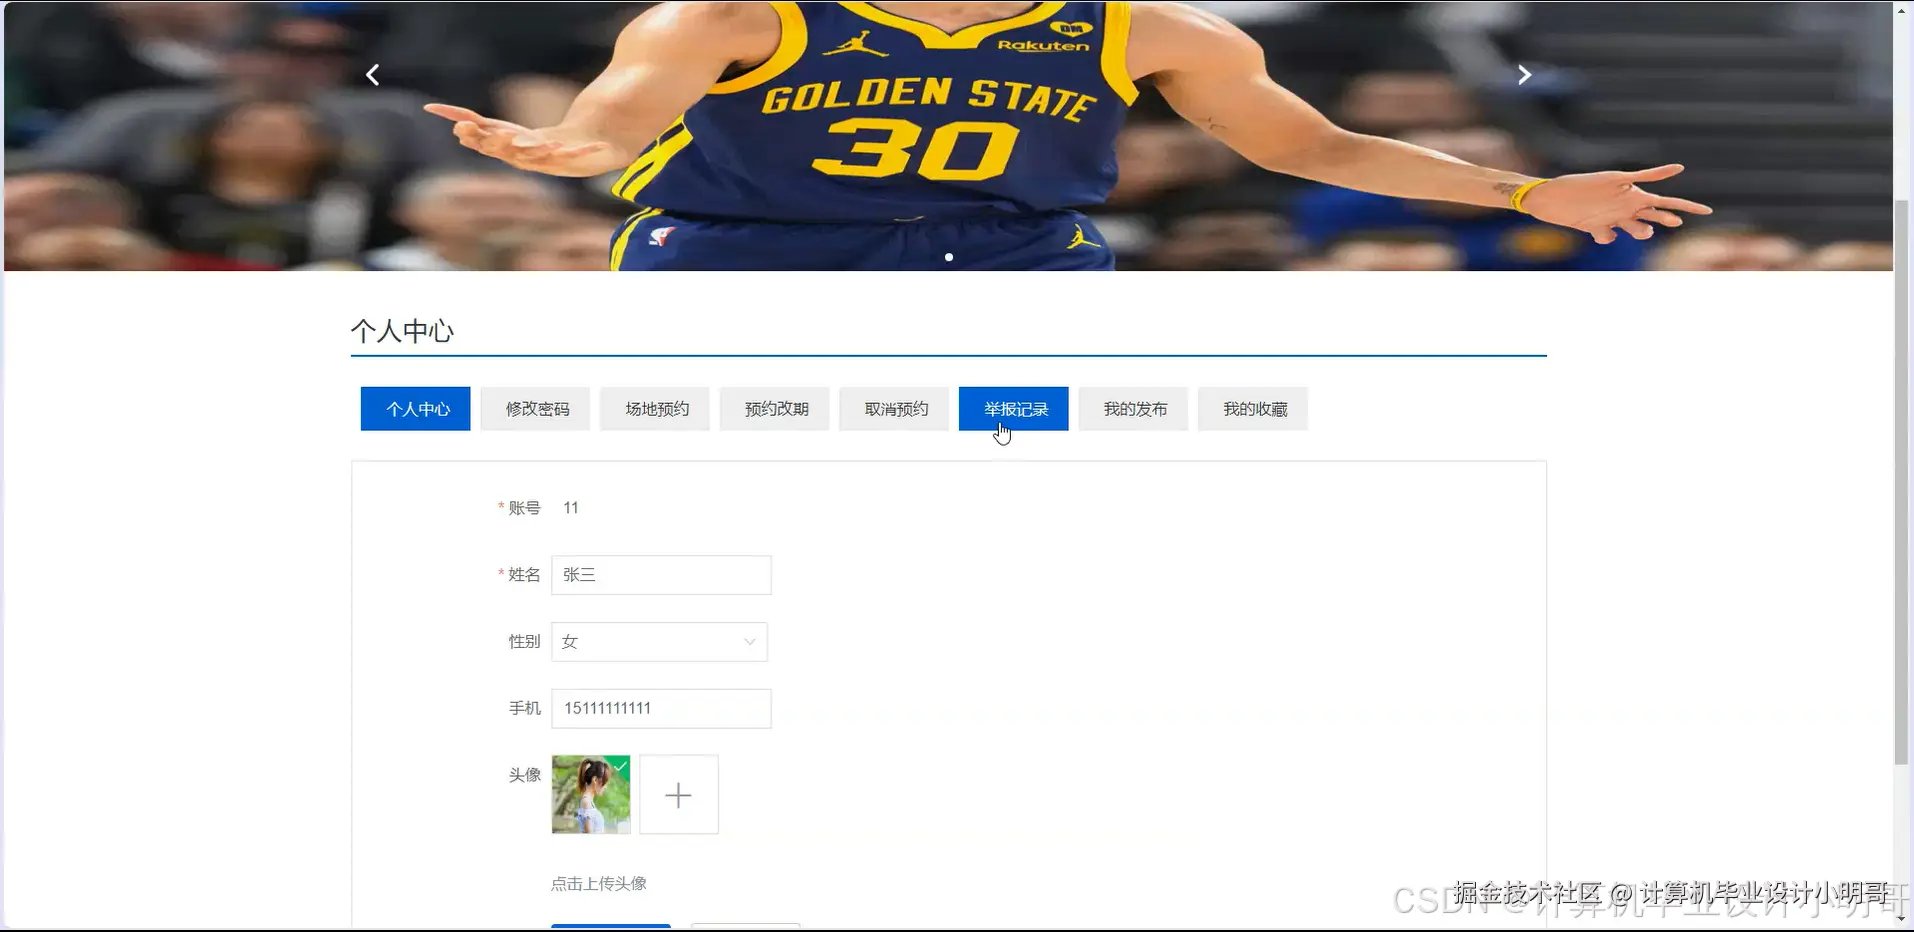
Task: Click the account number 11
Action: [571, 508]
